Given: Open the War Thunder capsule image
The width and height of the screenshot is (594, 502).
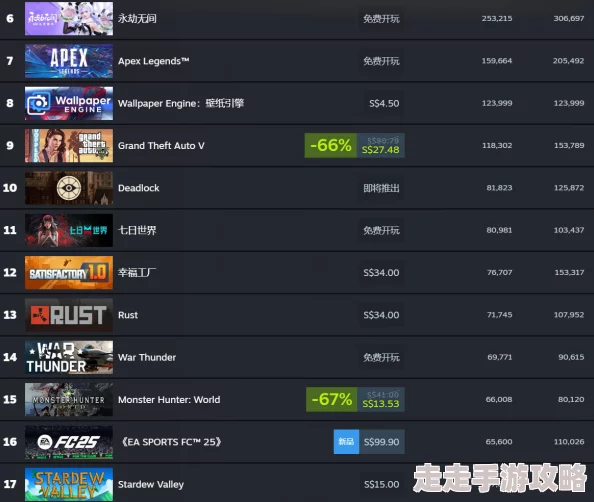Looking at the screenshot, I should [x=69, y=357].
